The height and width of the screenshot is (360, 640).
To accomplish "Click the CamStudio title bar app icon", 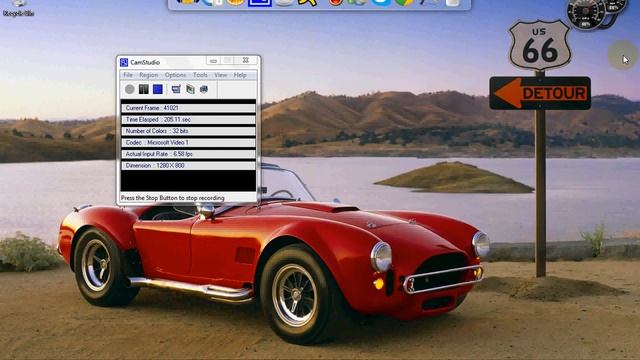I will tap(124, 62).
